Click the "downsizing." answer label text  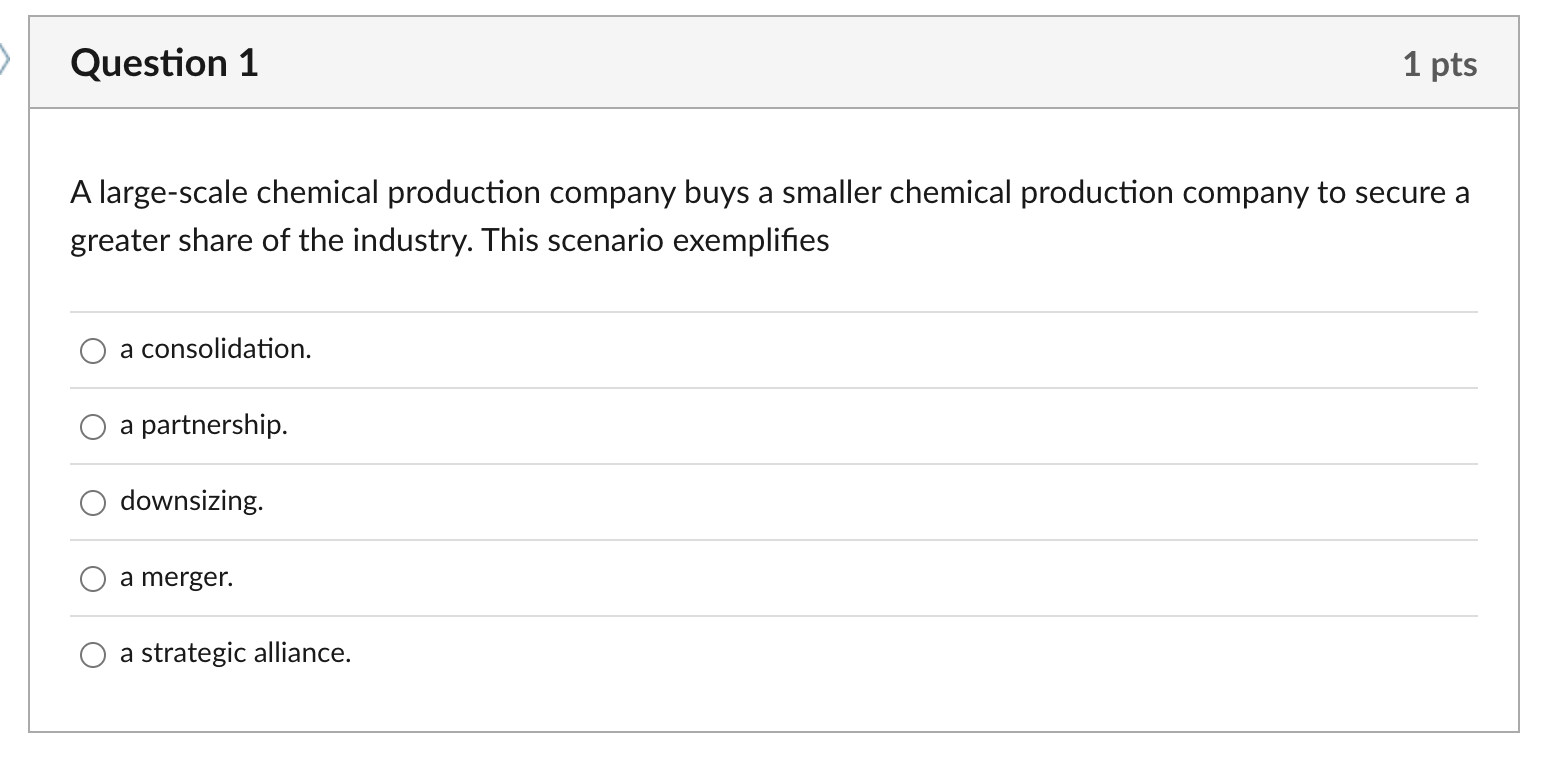pyautogui.click(x=192, y=501)
